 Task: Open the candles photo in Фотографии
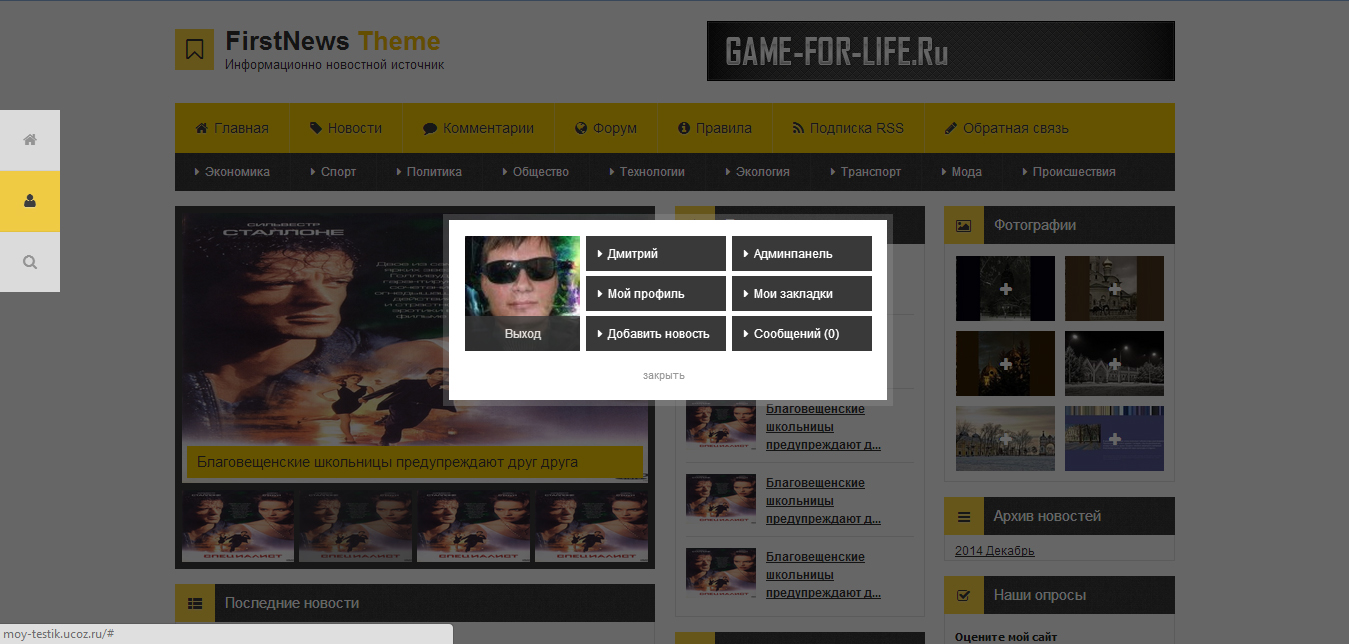click(x=1005, y=363)
